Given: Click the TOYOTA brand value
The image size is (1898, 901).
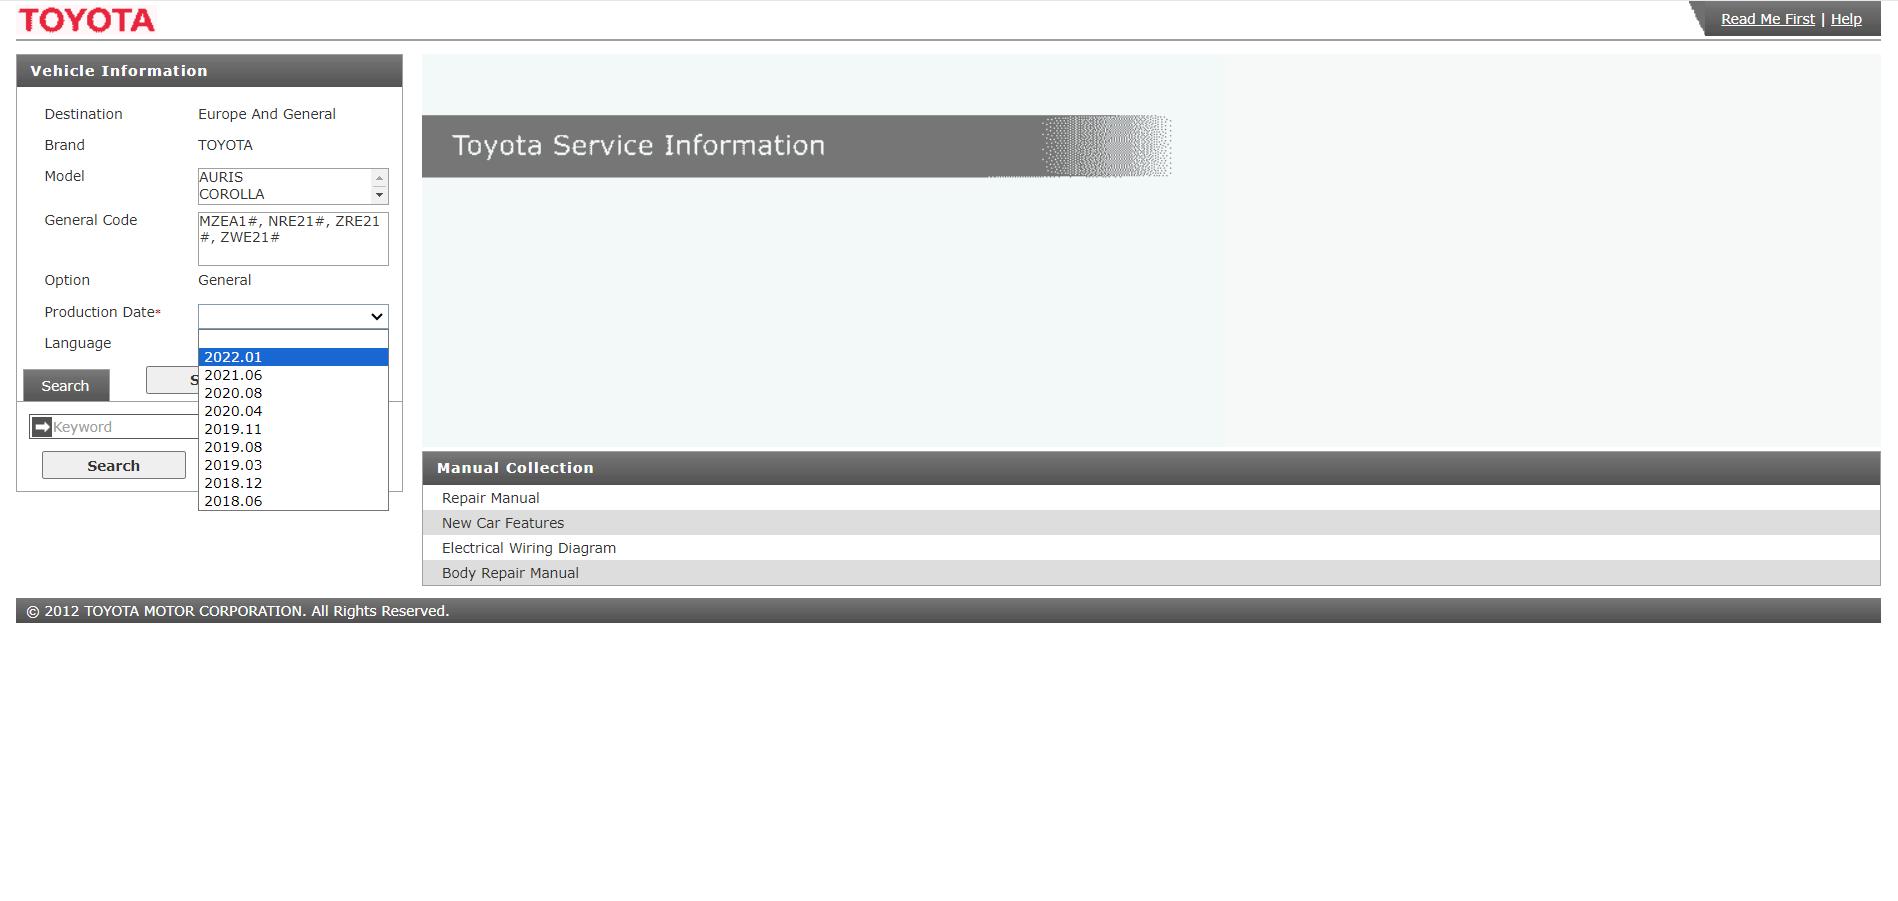Looking at the screenshot, I should click(225, 145).
